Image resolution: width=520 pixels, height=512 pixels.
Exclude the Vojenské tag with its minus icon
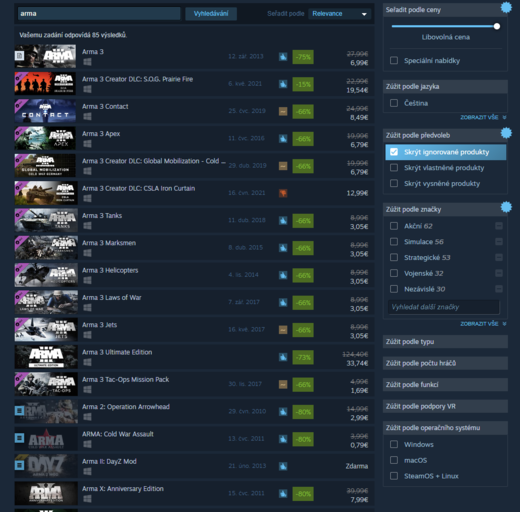click(x=499, y=273)
